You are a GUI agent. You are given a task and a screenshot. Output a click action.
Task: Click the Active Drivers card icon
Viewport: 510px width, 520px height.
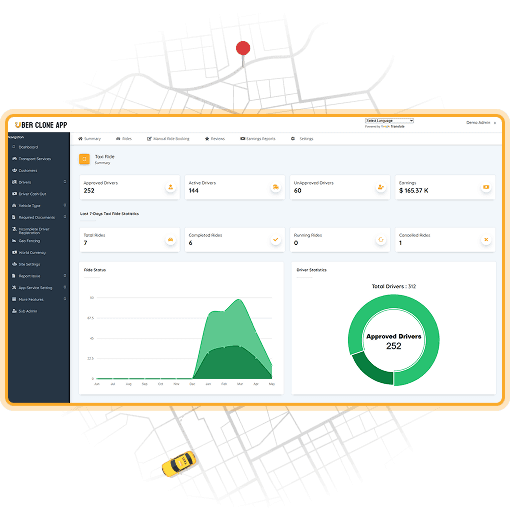(276, 187)
